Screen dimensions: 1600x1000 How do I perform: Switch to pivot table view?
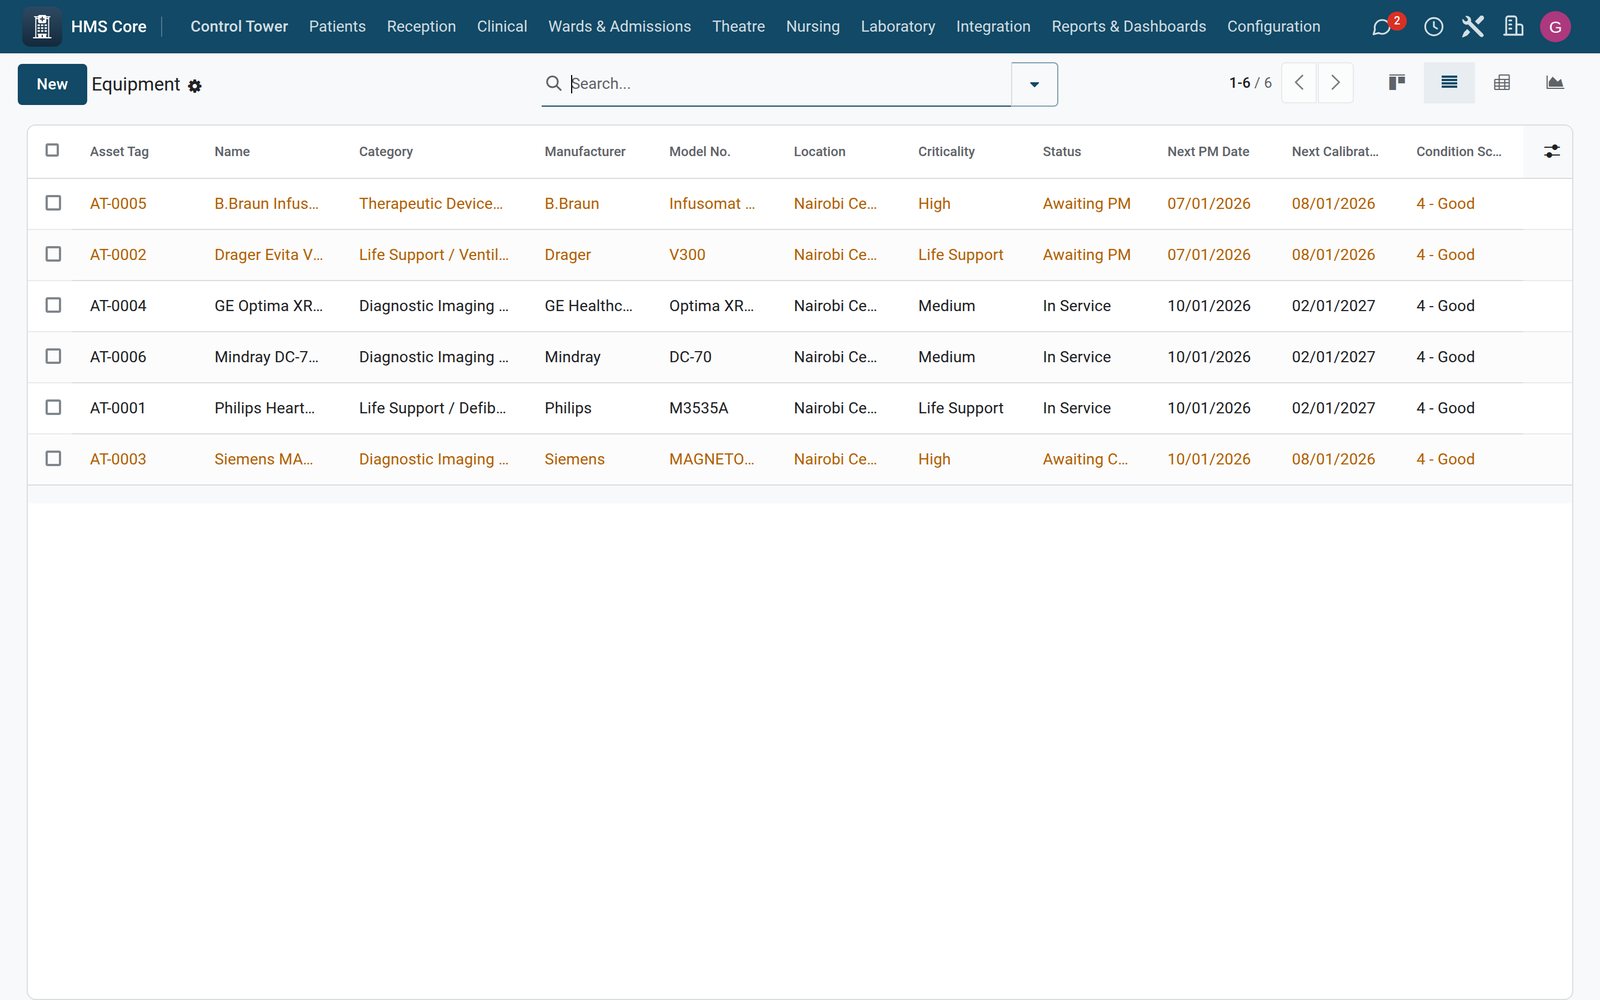[x=1502, y=83]
